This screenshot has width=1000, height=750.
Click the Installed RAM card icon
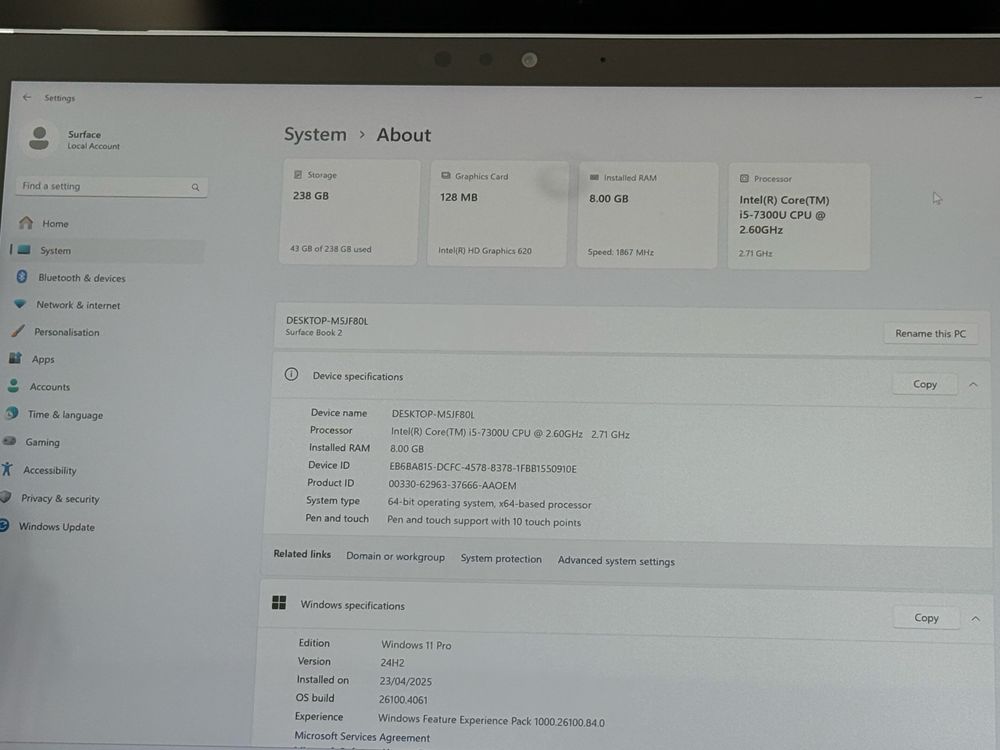(x=594, y=177)
